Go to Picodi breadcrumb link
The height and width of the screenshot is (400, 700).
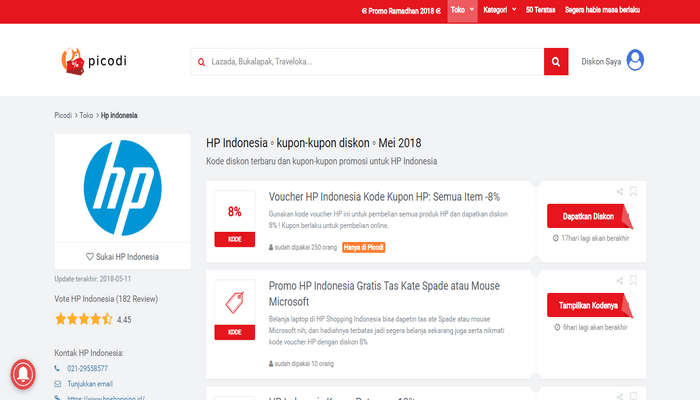click(63, 115)
